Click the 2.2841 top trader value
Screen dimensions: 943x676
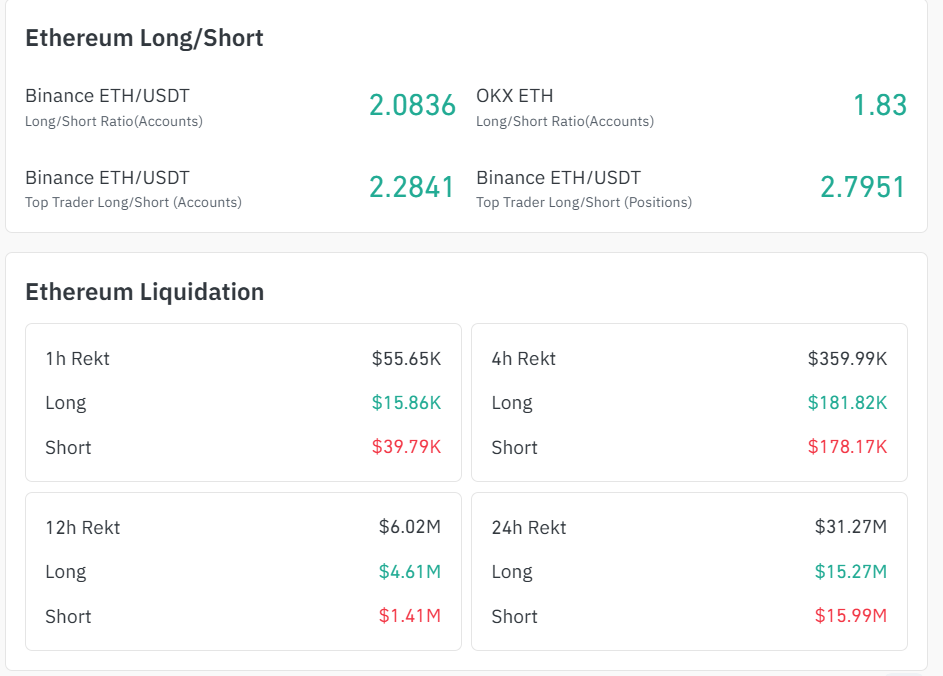(x=412, y=187)
